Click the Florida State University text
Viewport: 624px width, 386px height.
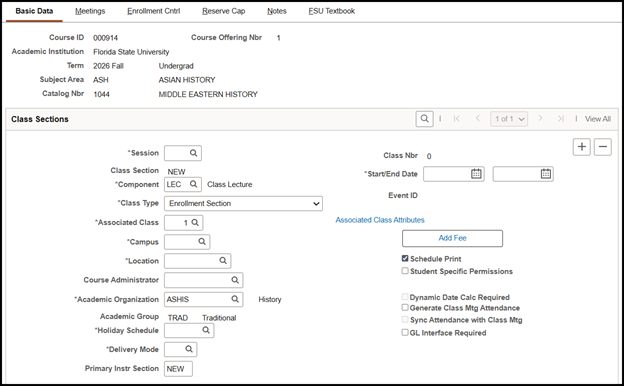tap(131, 52)
